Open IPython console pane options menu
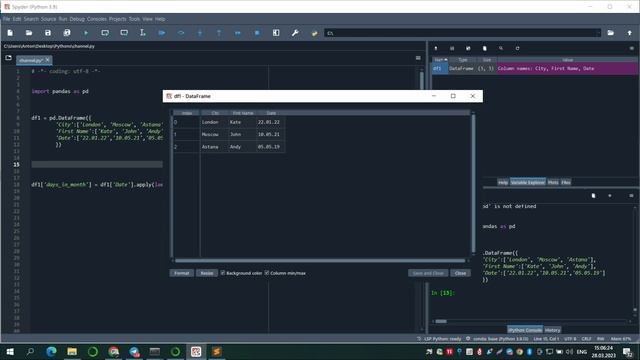The image size is (640, 360). pos(631,196)
